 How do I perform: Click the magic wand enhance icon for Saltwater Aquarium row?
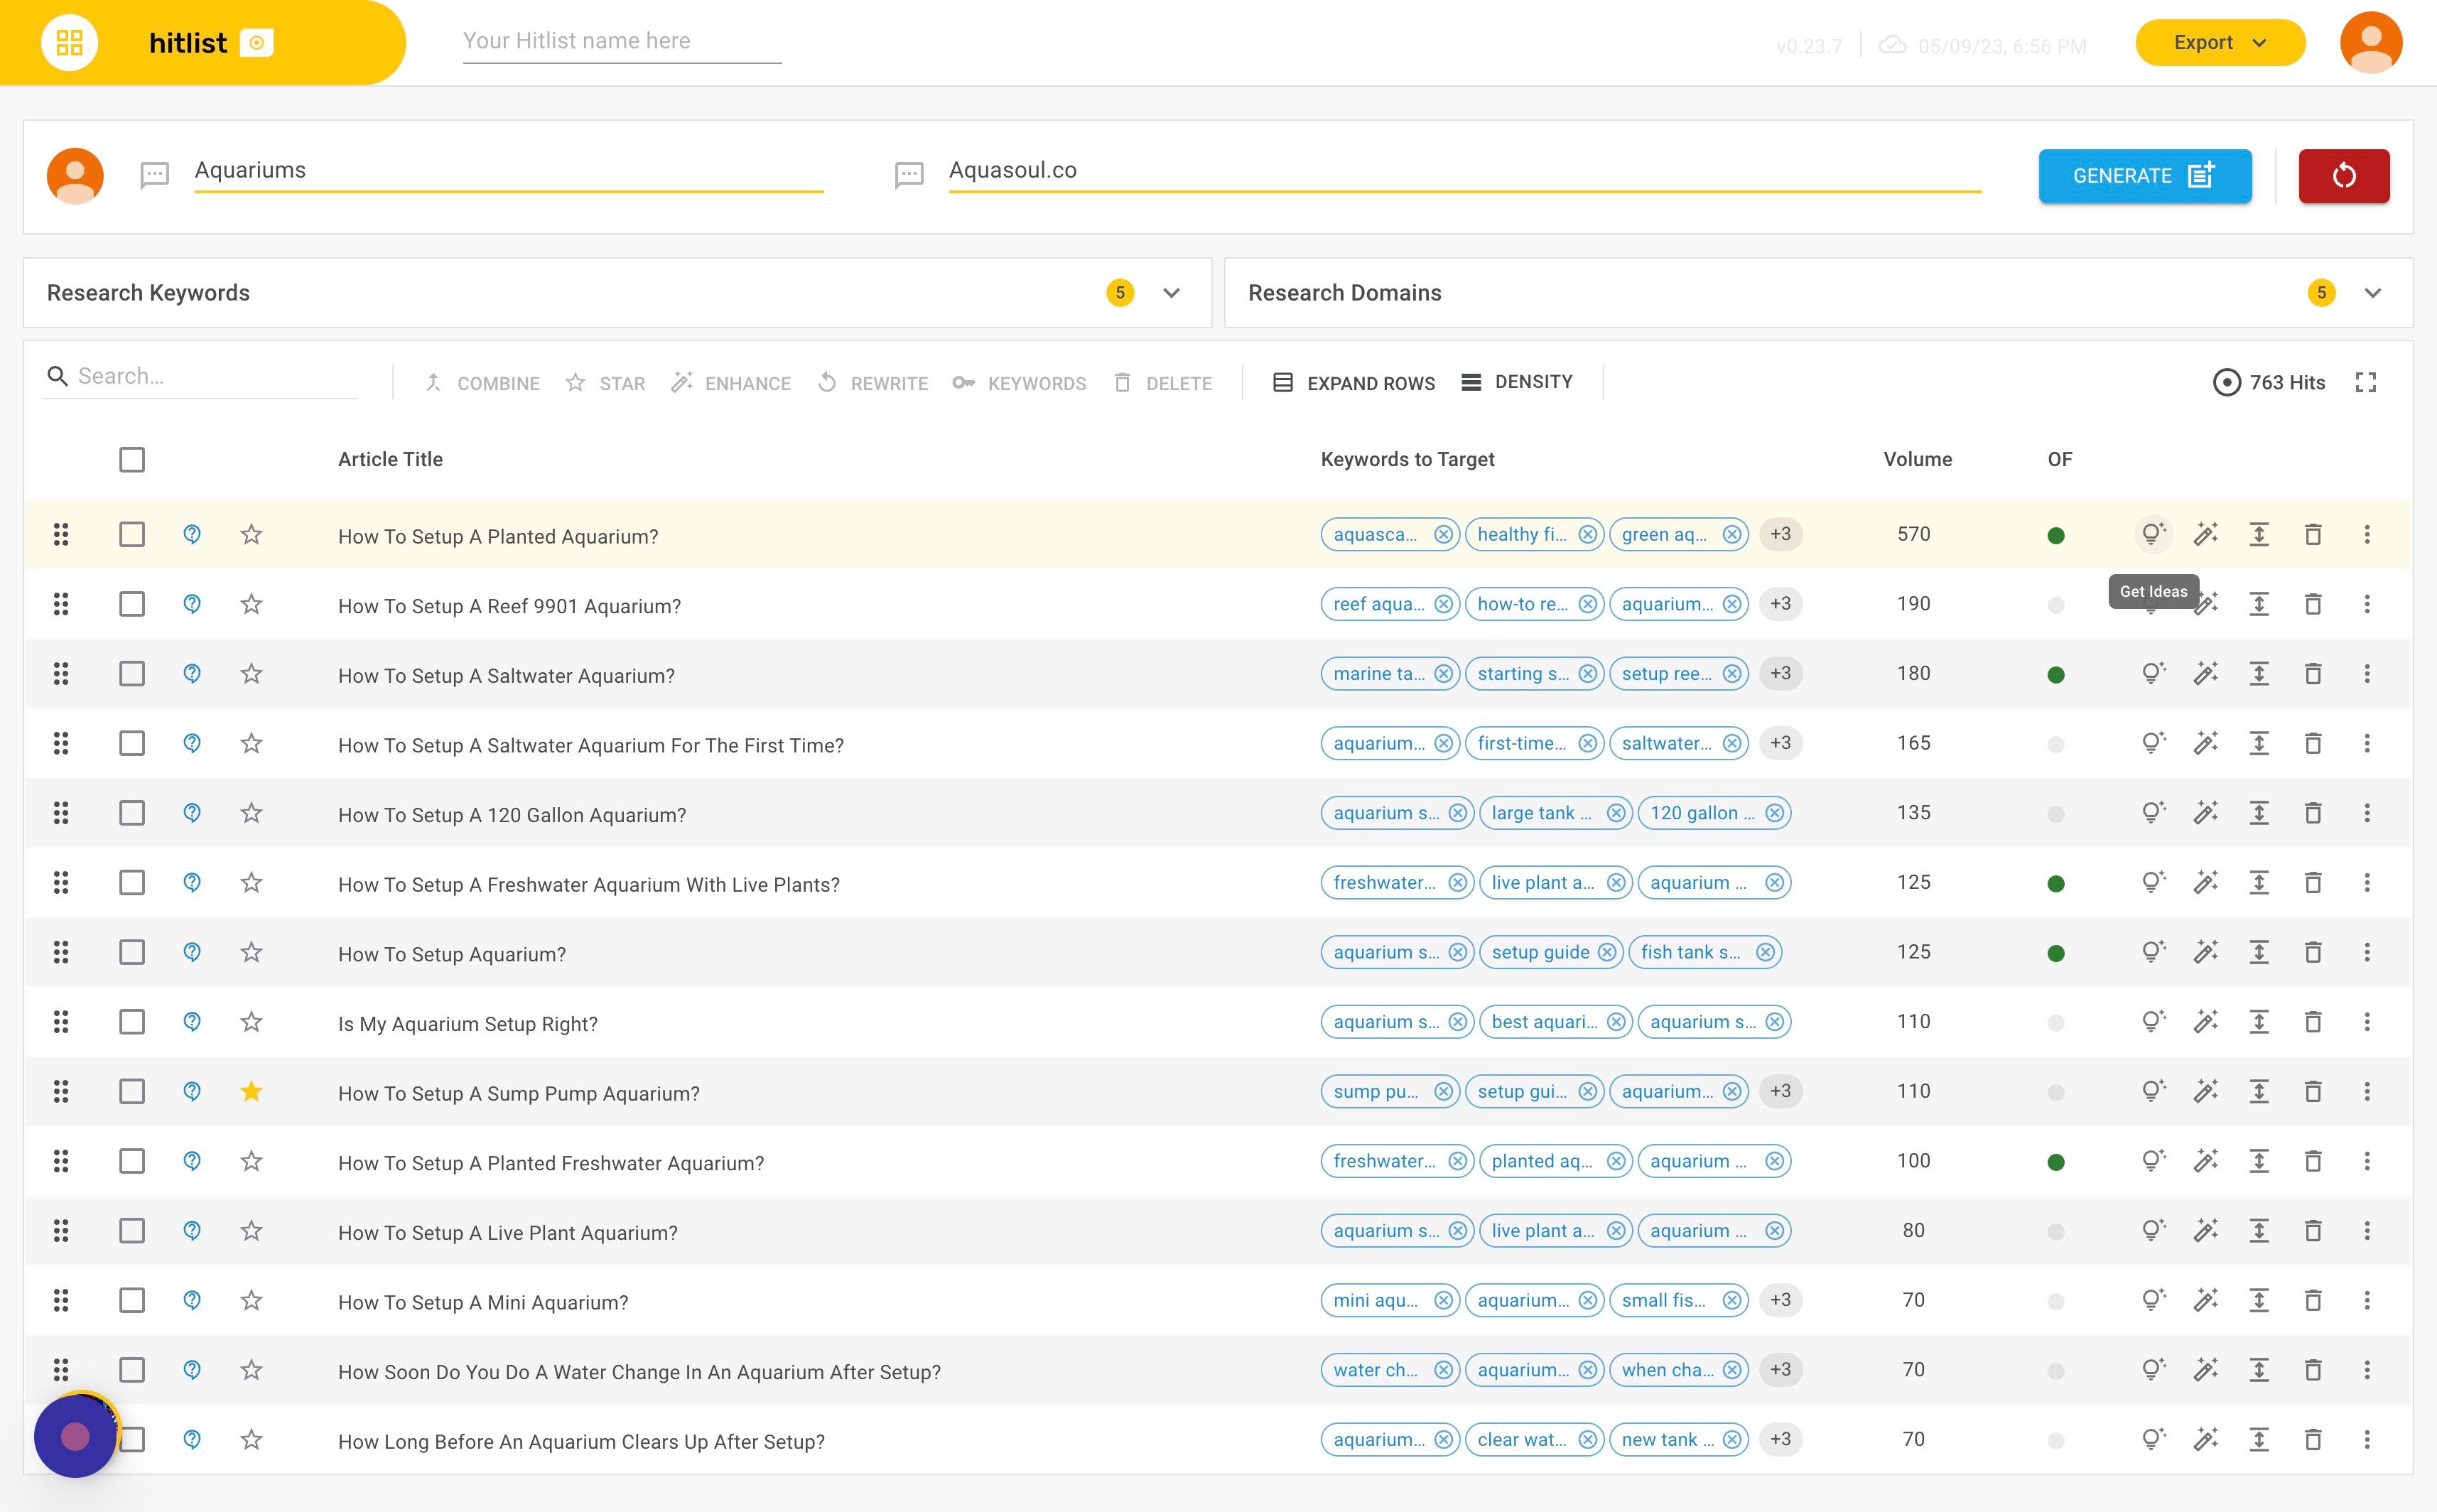point(2206,674)
